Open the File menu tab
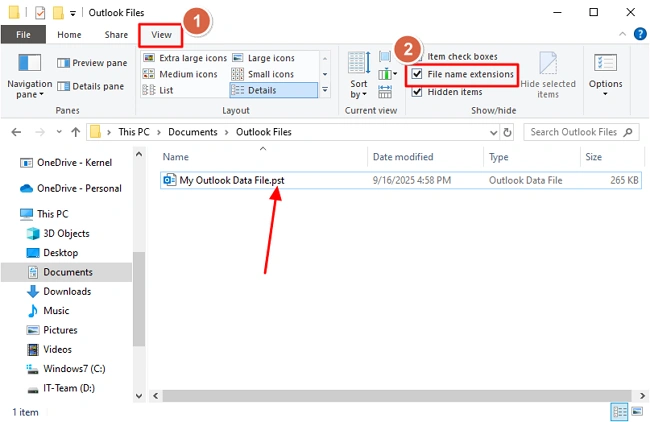Image resolution: width=650 pixels, height=422 pixels. (x=23, y=35)
